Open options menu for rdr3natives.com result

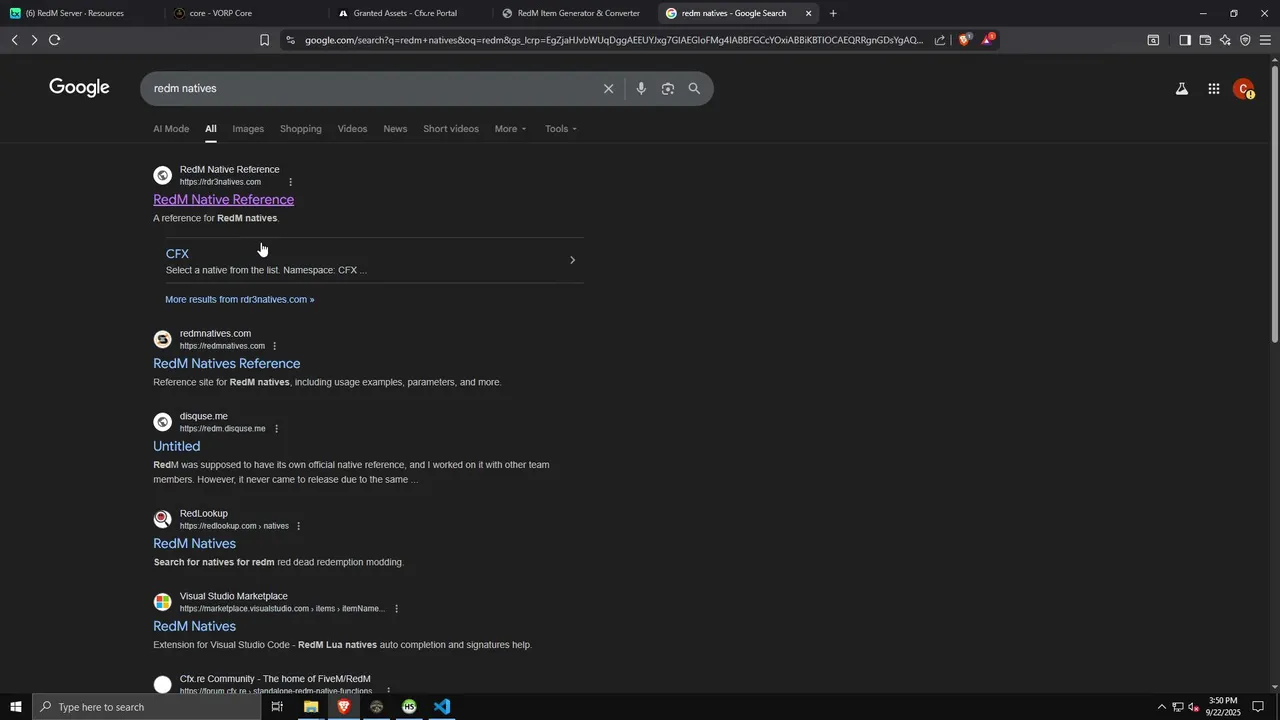click(x=291, y=182)
